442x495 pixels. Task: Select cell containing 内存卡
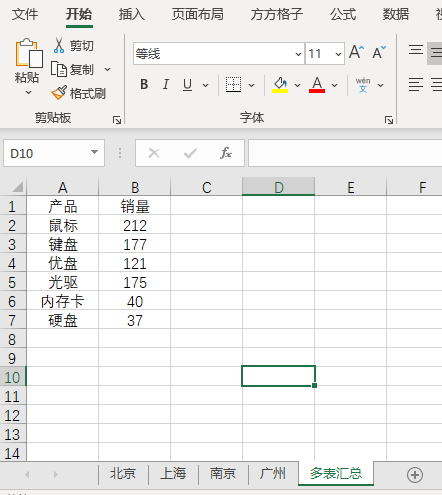[x=63, y=301]
